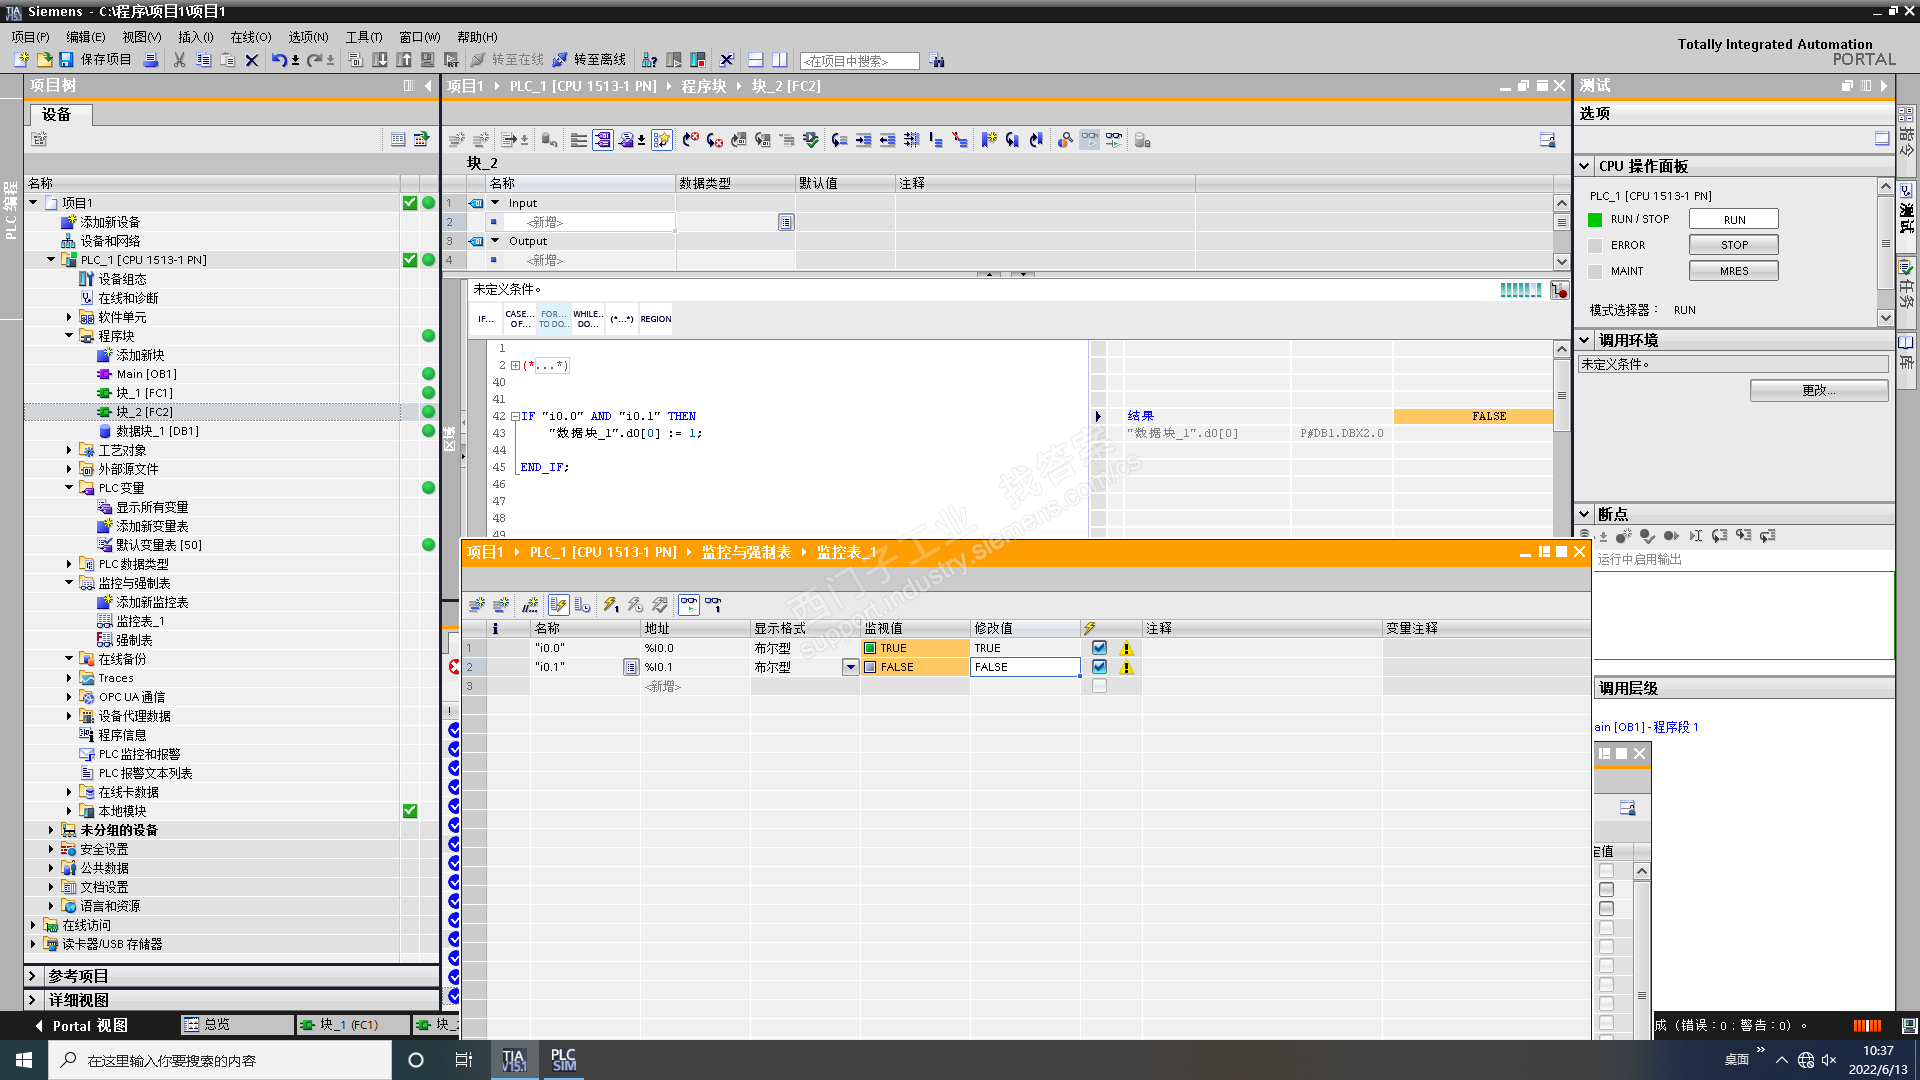Tick the empty checkbox in row 3

[1099, 686]
